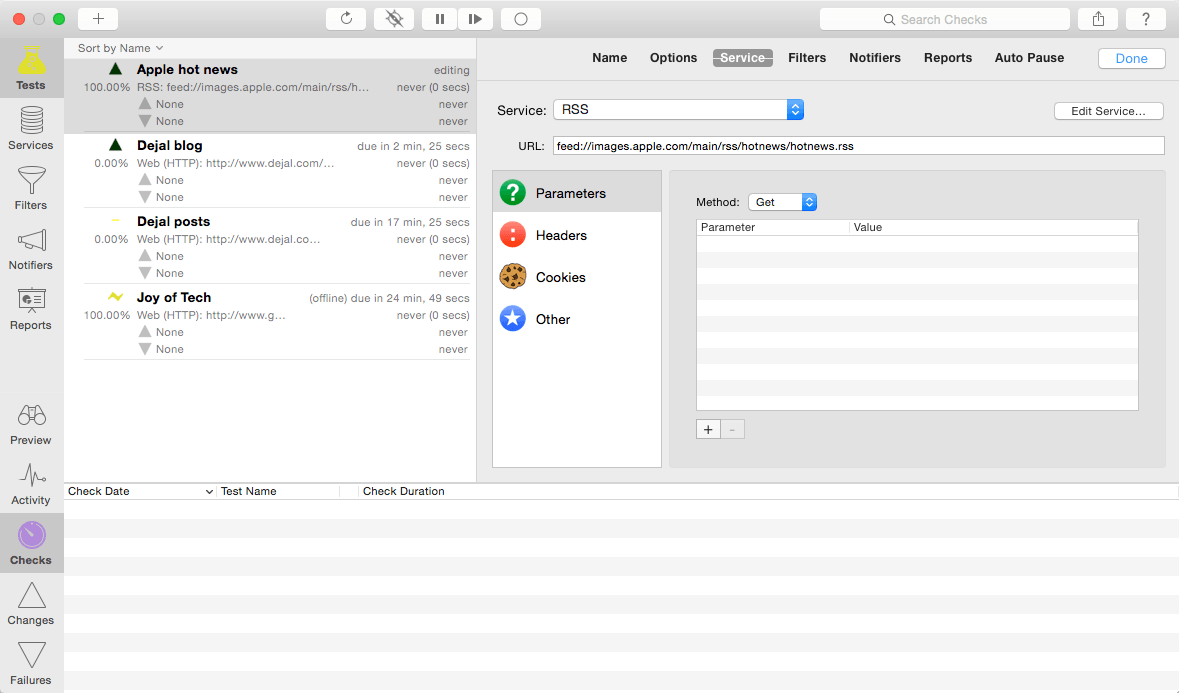This screenshot has height=693, width=1179.
Task: Click the refresh check toolbar button
Action: point(346,19)
